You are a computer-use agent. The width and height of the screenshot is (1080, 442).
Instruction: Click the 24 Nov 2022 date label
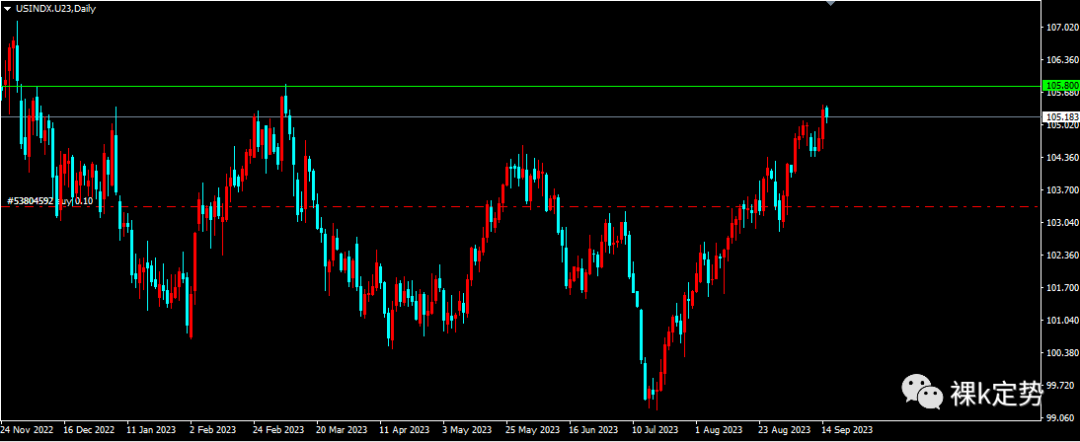click(26, 430)
